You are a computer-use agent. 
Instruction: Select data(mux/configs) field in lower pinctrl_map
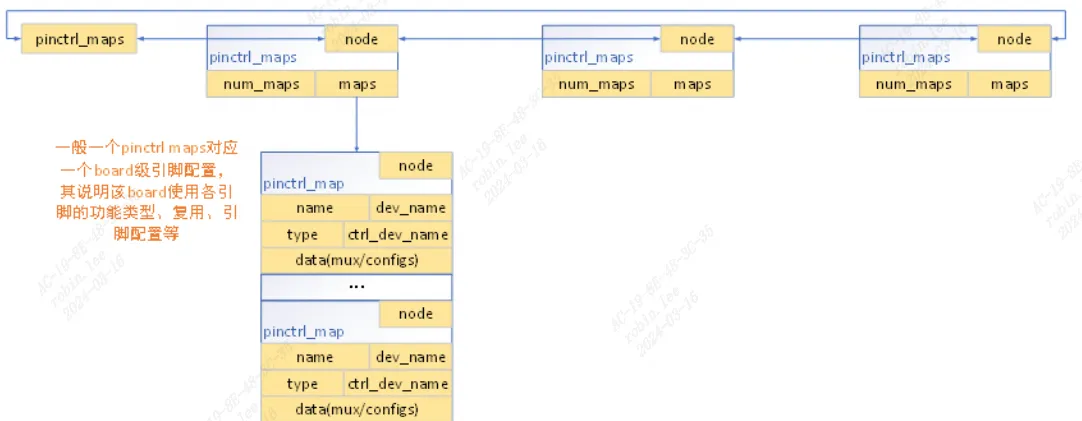click(357, 409)
